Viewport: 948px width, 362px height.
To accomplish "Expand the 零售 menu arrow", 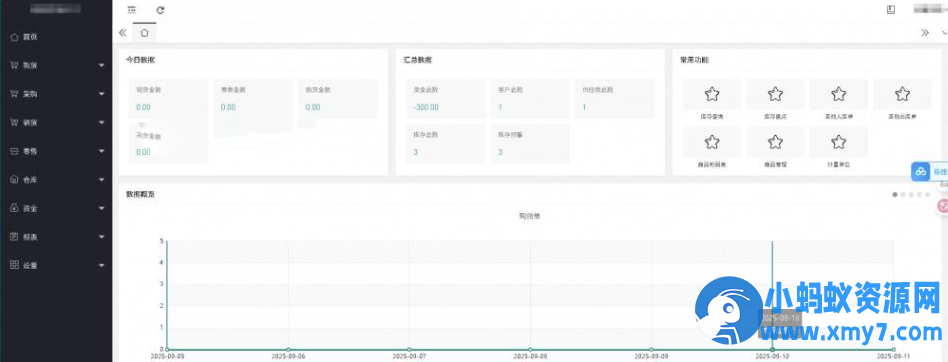I will 102,151.
